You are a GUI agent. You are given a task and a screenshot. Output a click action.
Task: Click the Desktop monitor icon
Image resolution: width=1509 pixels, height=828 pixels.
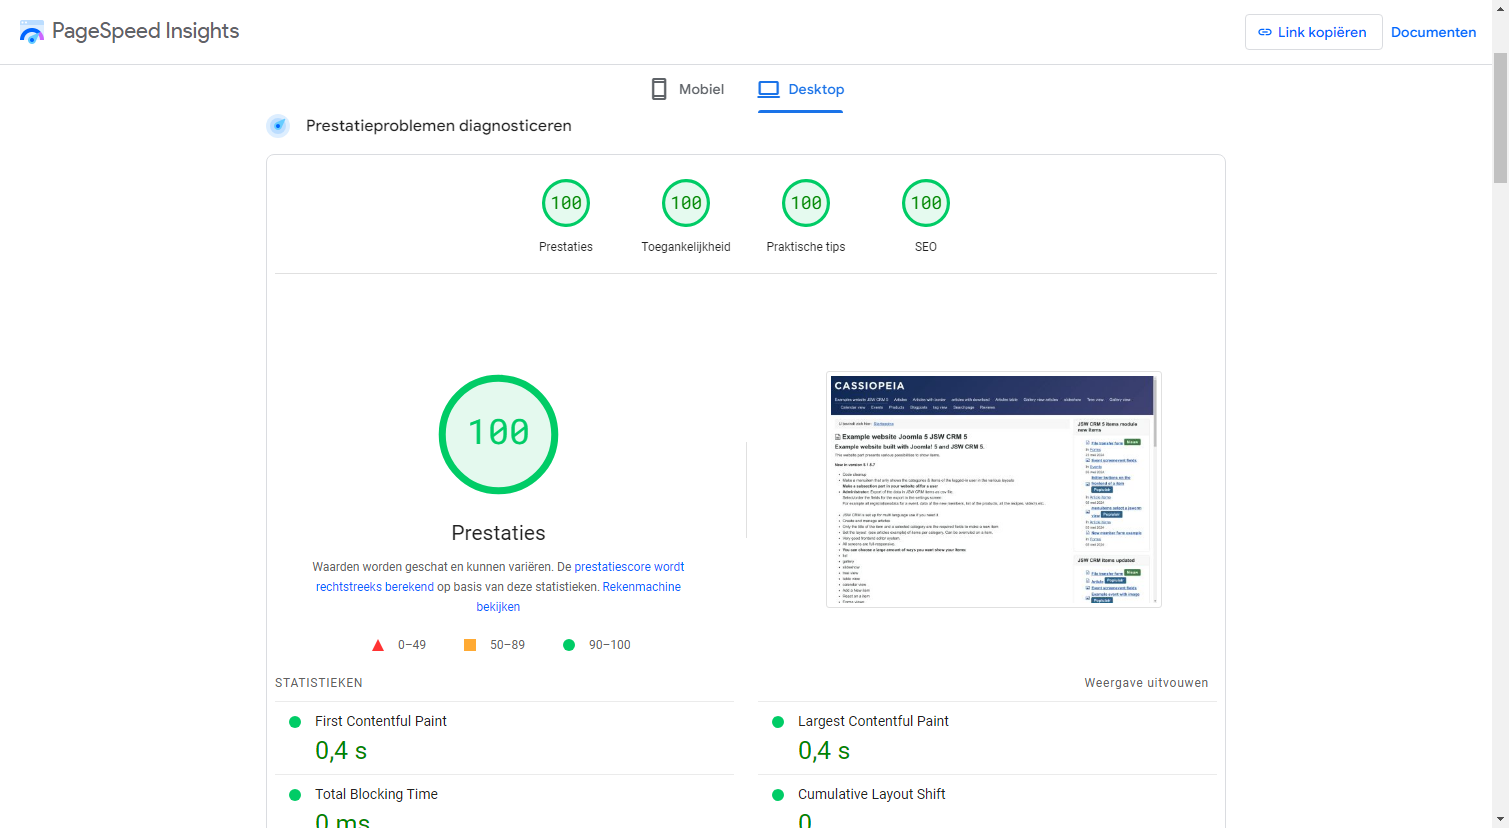(x=768, y=89)
